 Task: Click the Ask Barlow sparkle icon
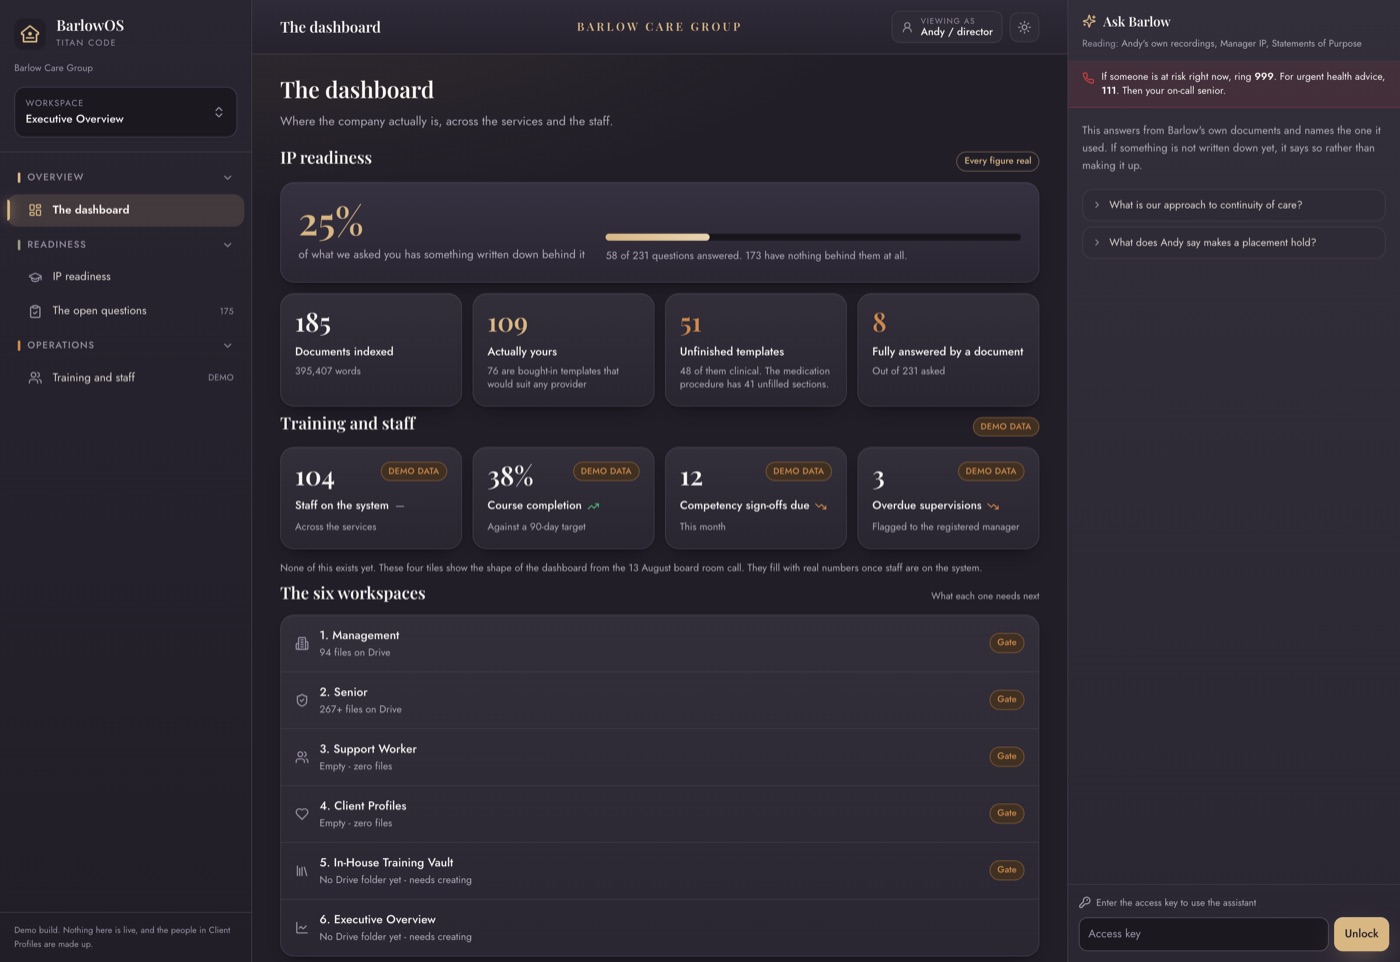coord(1089,21)
